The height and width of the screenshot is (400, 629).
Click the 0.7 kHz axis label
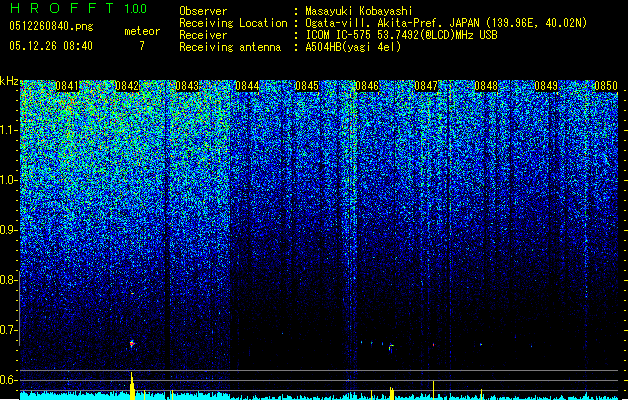[9, 330]
